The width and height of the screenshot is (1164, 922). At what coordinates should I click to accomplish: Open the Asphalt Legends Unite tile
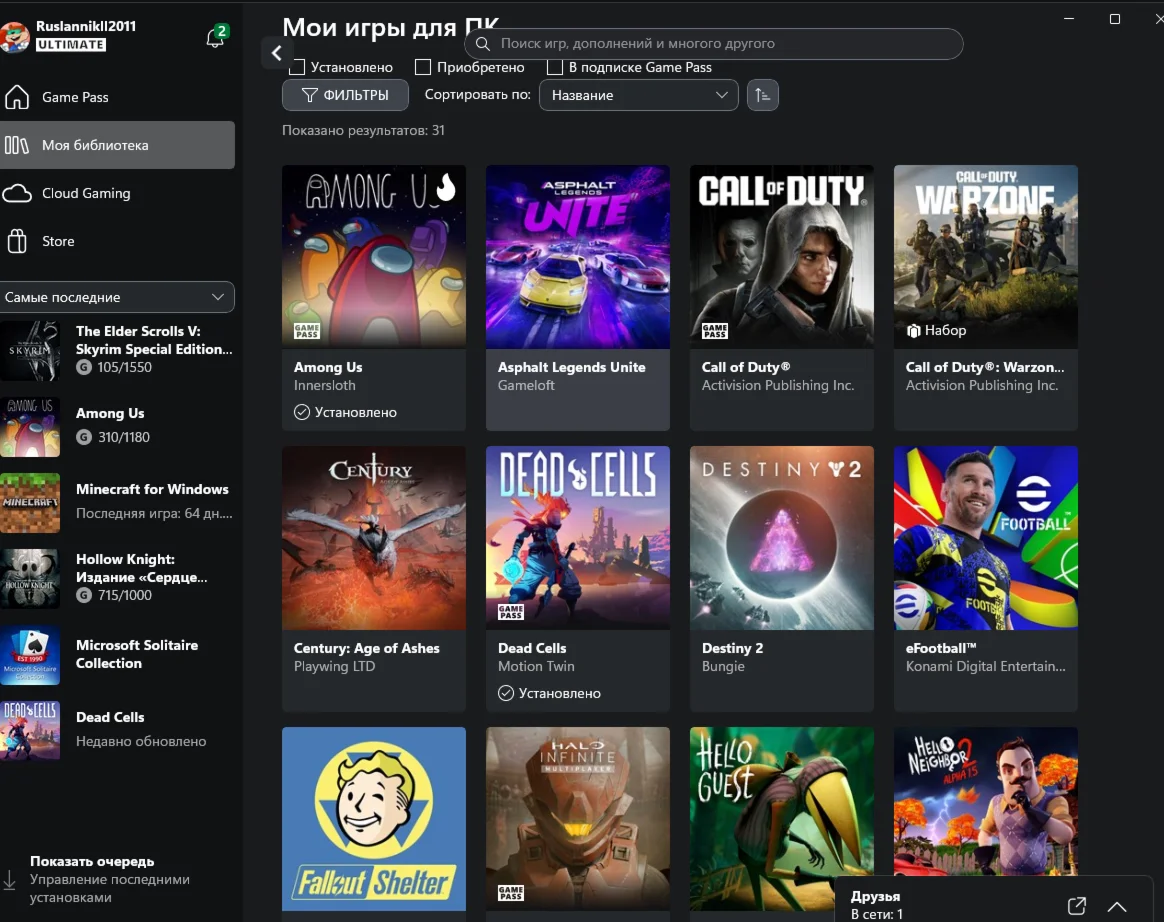click(x=578, y=297)
